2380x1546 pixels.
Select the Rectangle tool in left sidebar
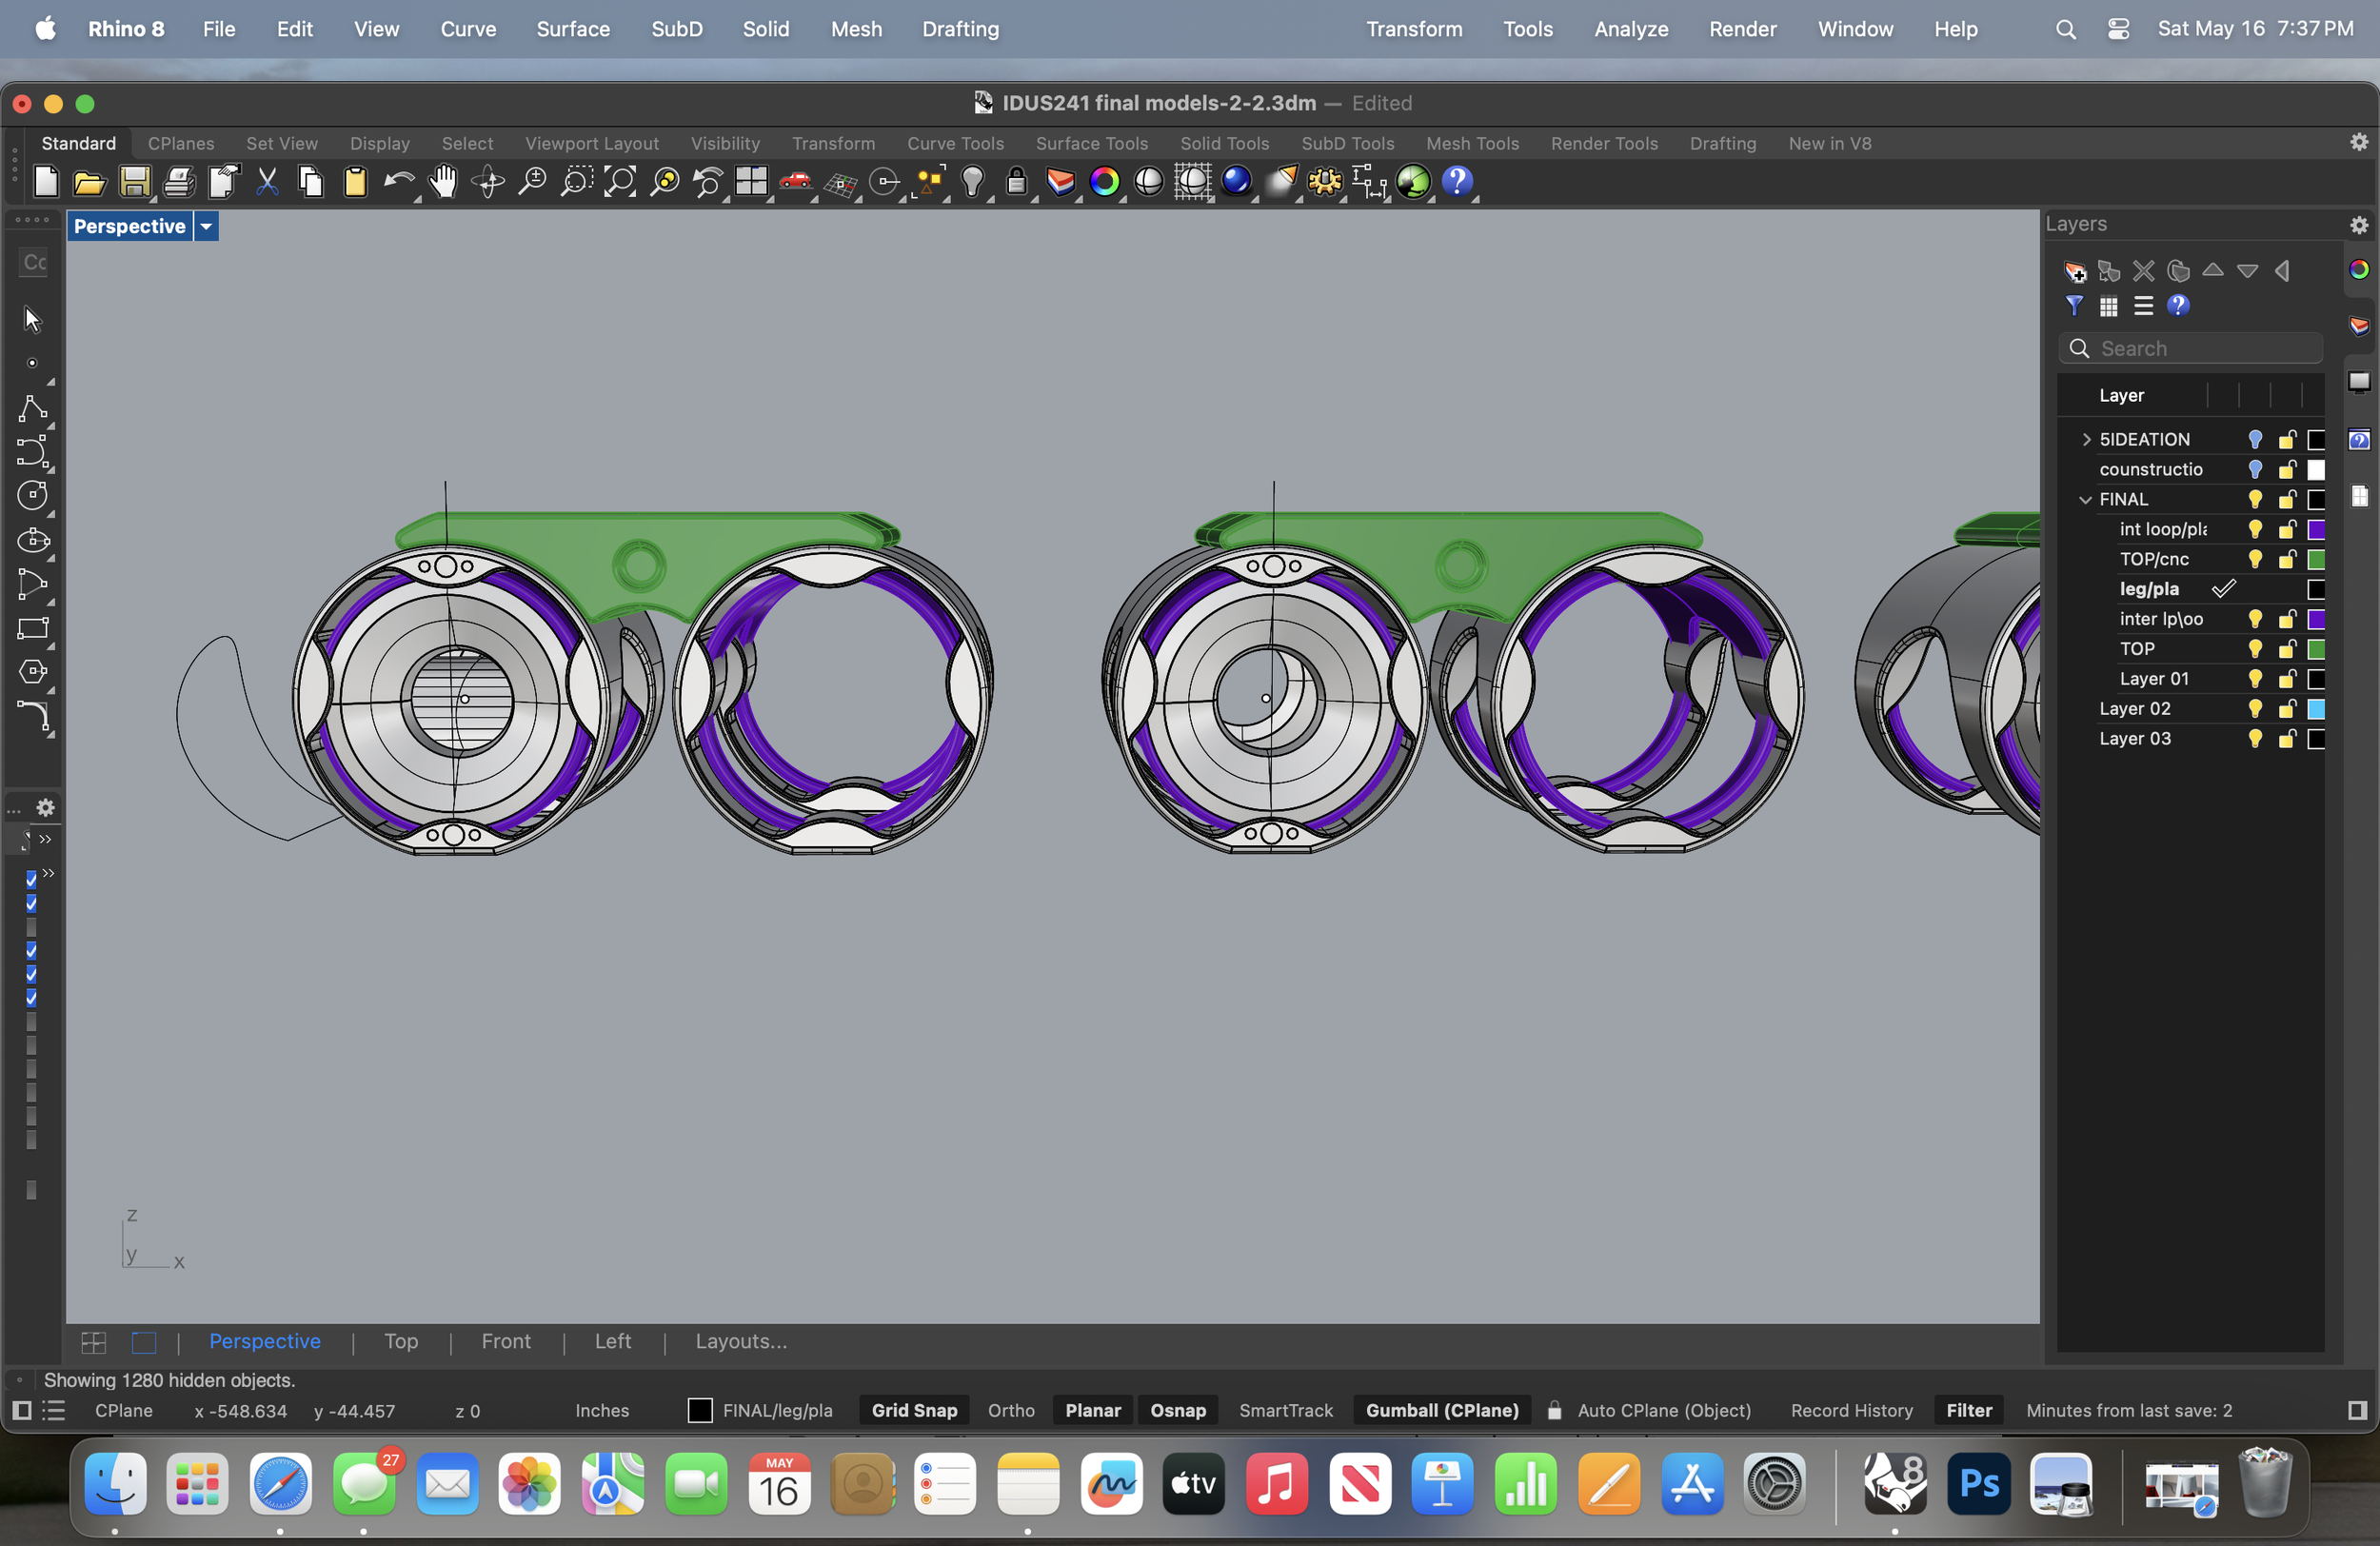pyautogui.click(x=32, y=628)
